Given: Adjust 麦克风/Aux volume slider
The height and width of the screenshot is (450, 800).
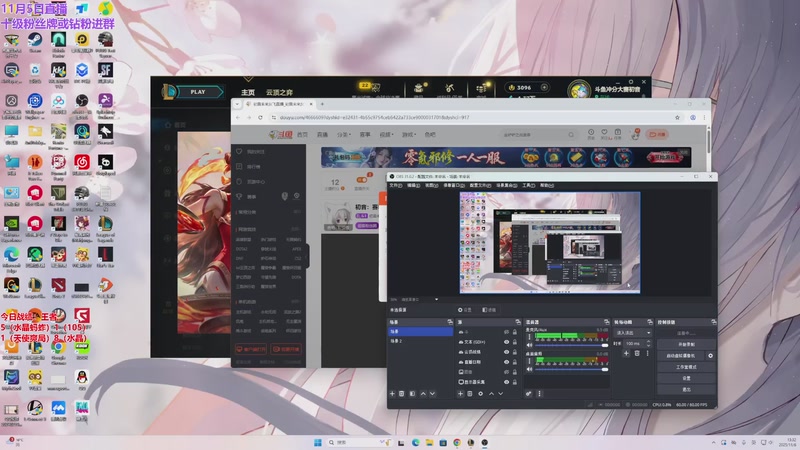Looking at the screenshot, I should (x=571, y=345).
